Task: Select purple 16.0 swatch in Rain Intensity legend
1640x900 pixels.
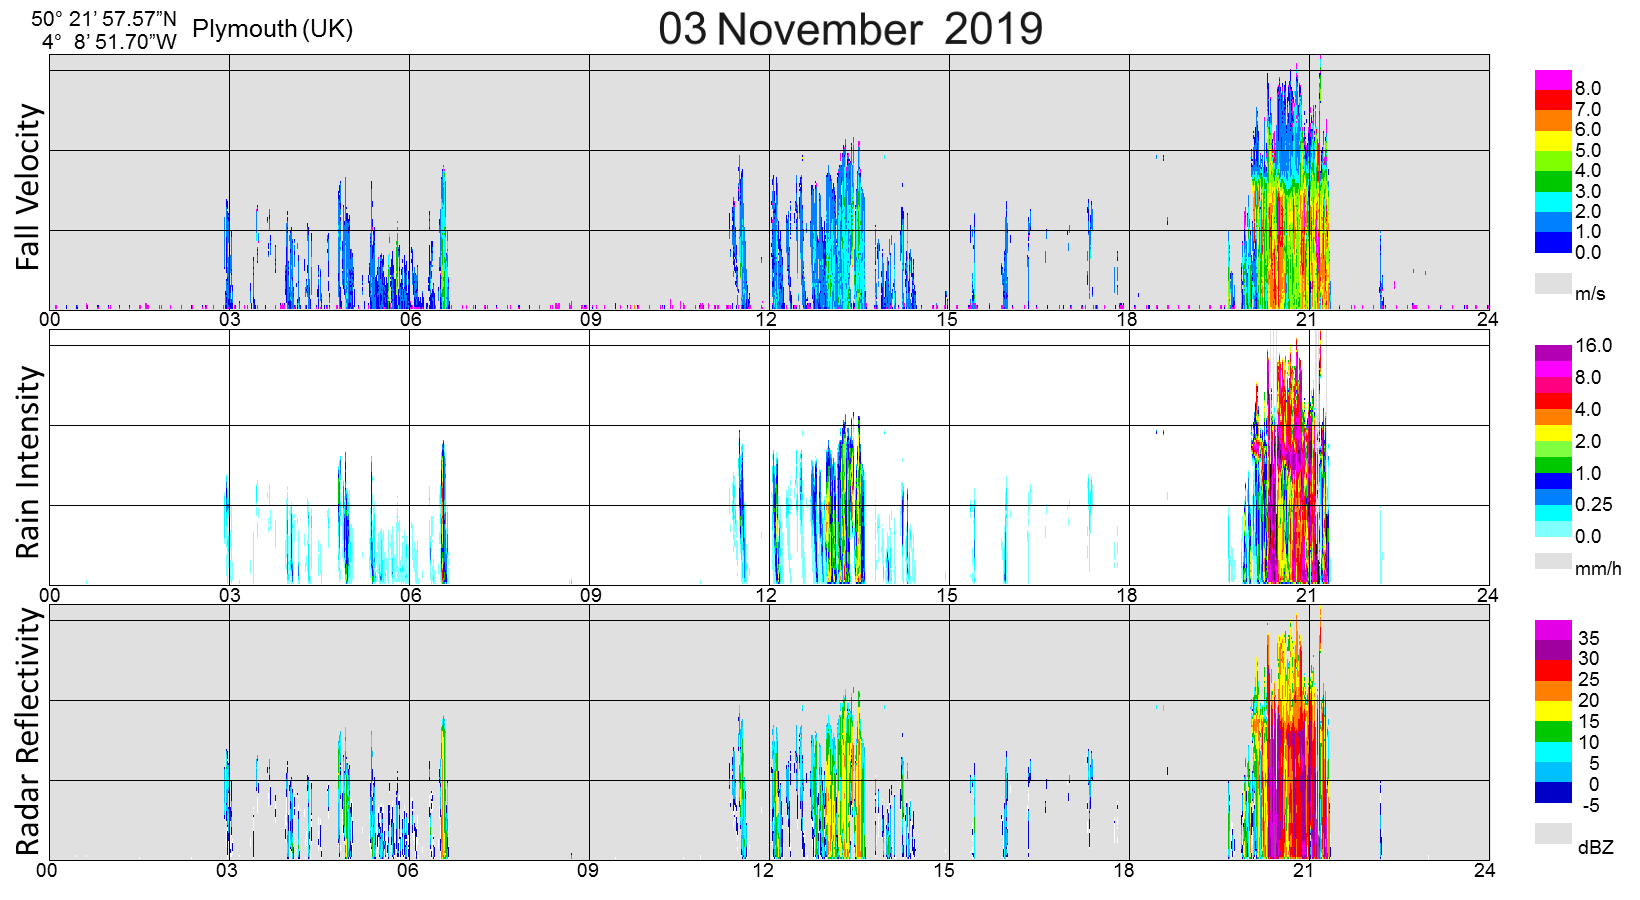Action: point(1553,353)
